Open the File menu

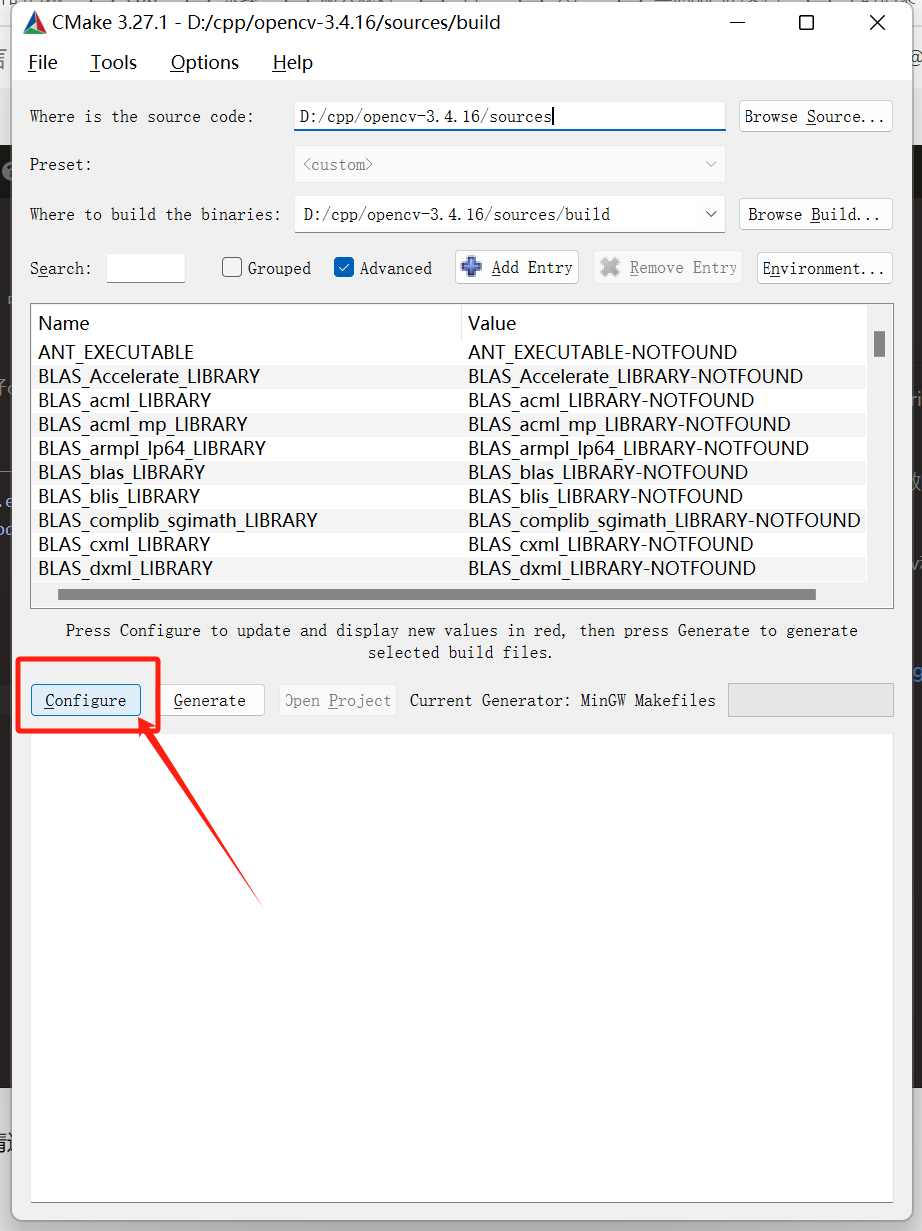(x=43, y=62)
